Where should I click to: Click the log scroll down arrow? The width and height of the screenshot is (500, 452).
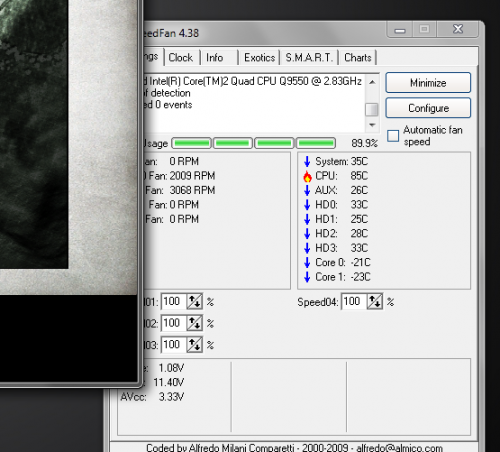(372, 125)
